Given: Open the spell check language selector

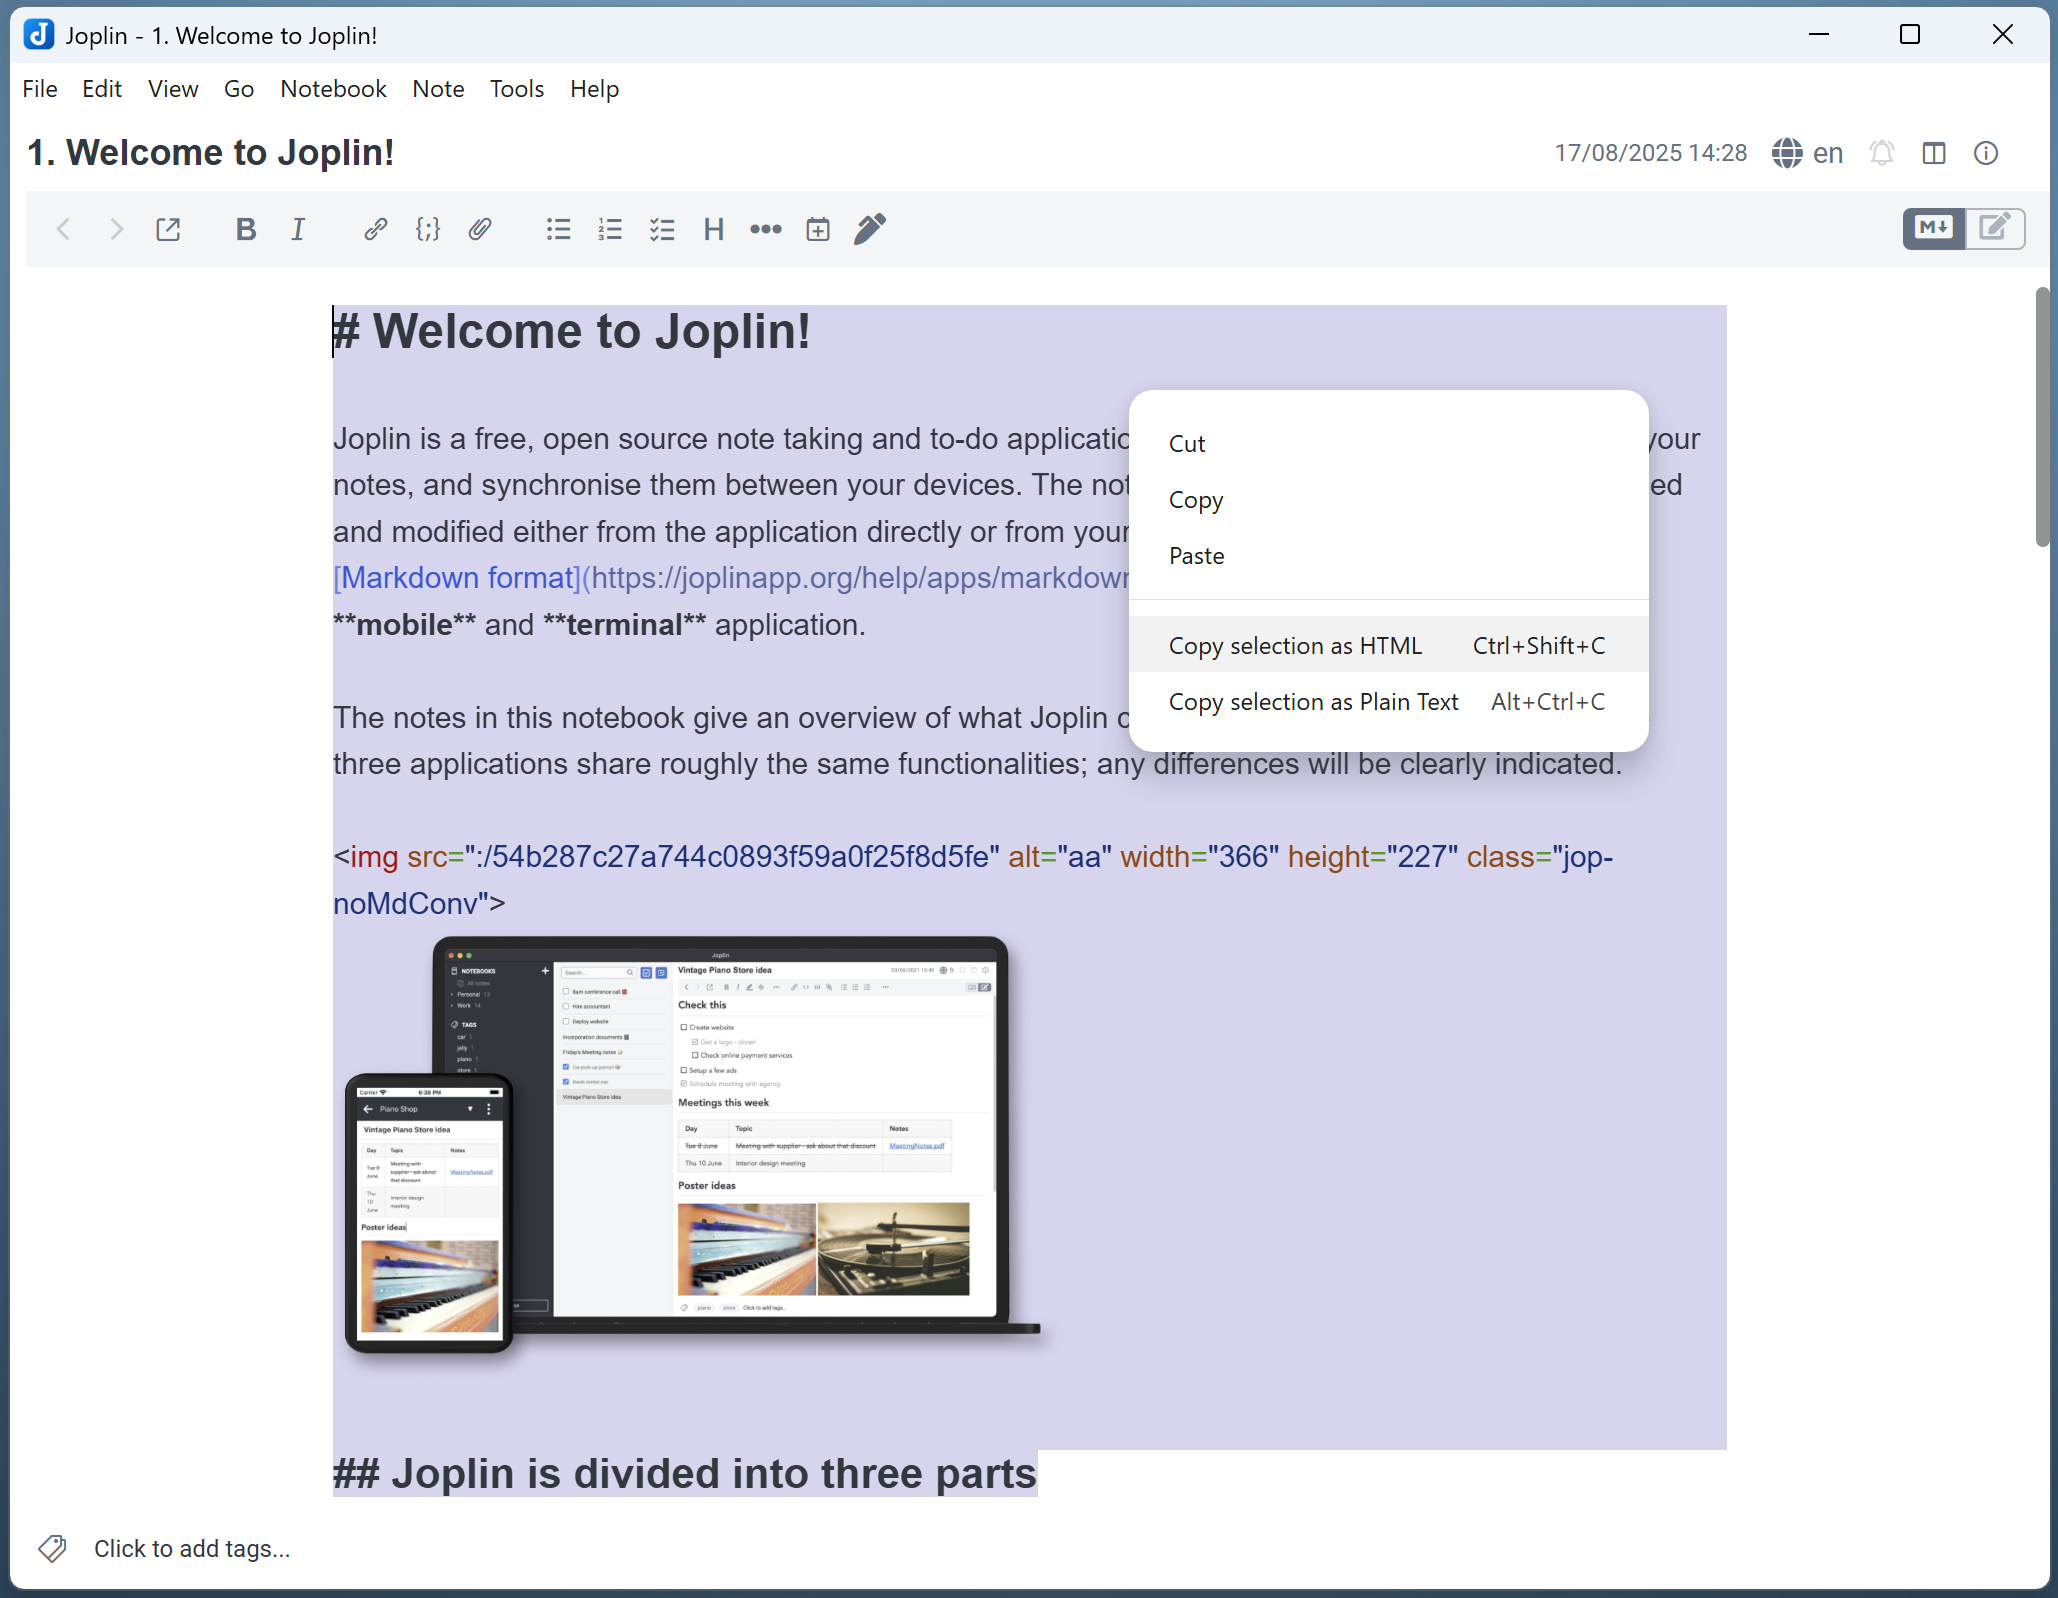Looking at the screenshot, I should 1807,153.
